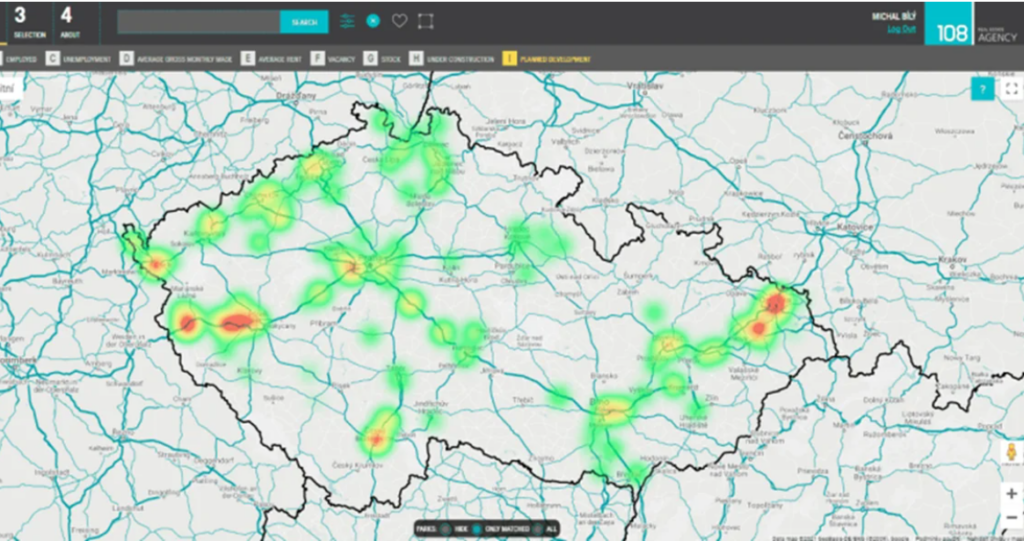Image resolution: width=1024 pixels, height=541 pixels.
Task: Focus the search input field
Action: click(x=198, y=22)
